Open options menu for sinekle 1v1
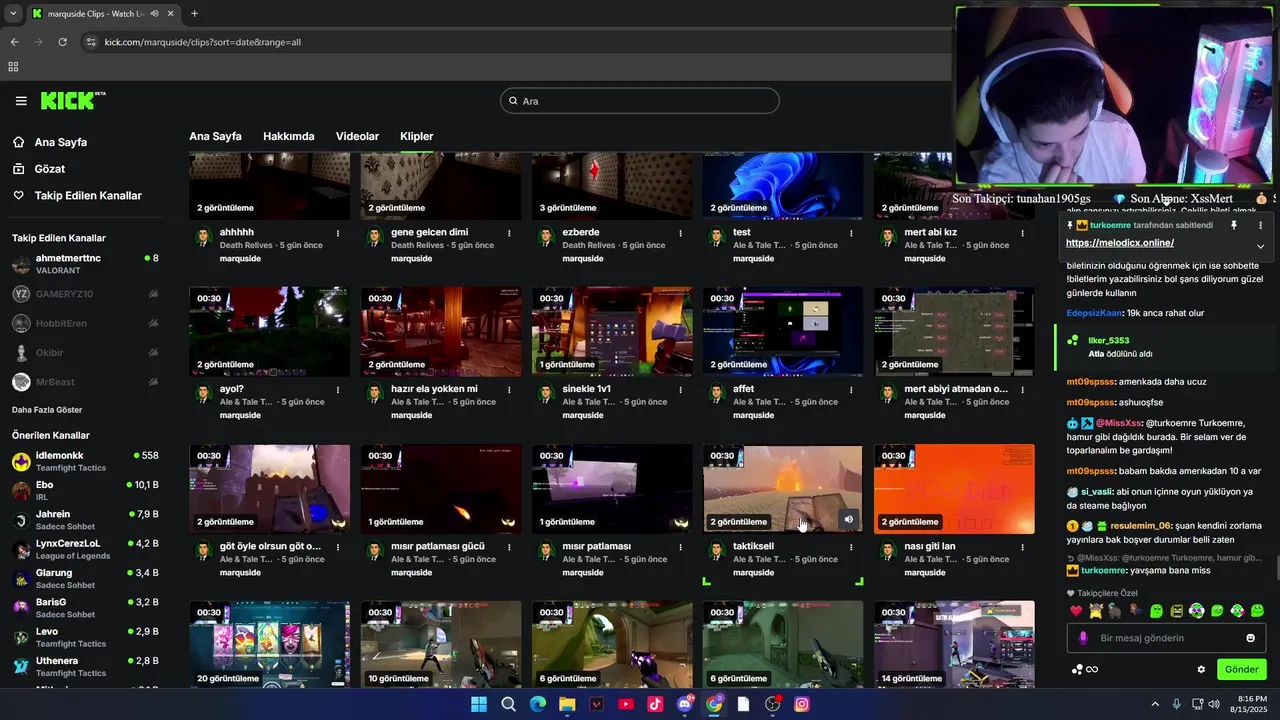Viewport: 1280px width, 720px height. pos(680,390)
